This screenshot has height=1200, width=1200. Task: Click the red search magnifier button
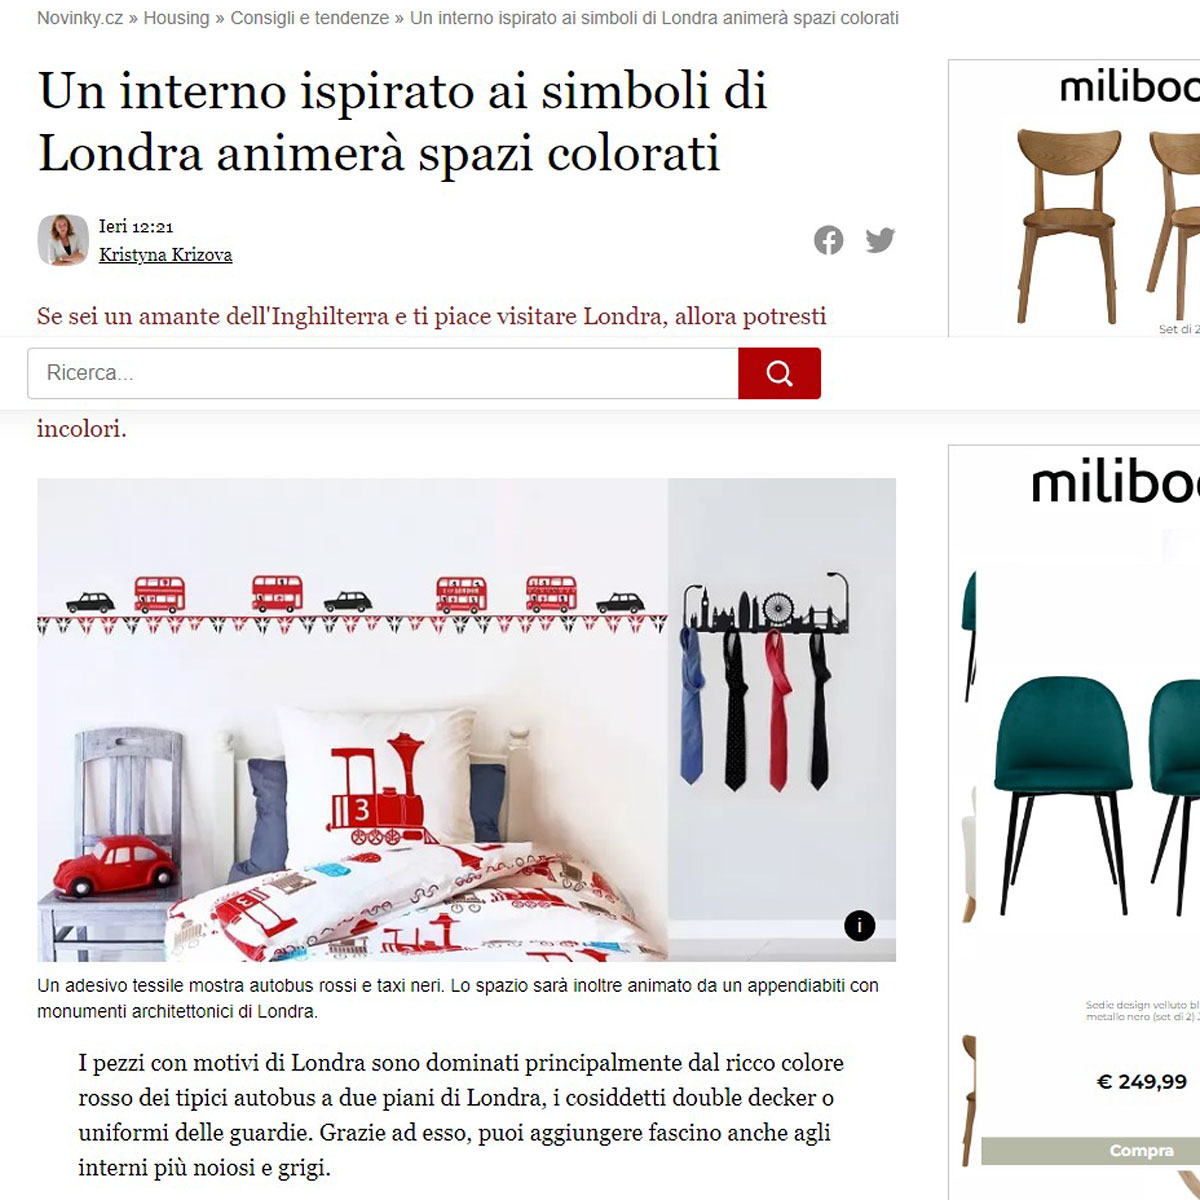click(779, 373)
